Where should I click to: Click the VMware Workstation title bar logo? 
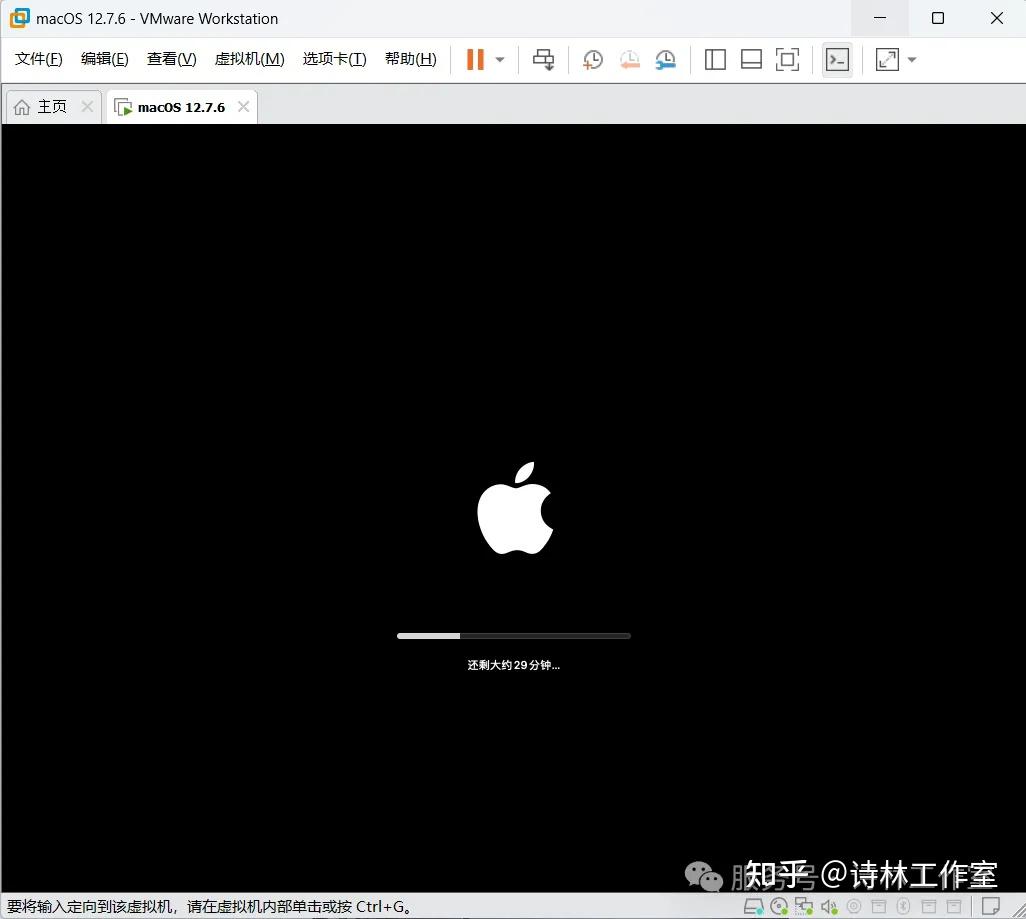pos(20,18)
